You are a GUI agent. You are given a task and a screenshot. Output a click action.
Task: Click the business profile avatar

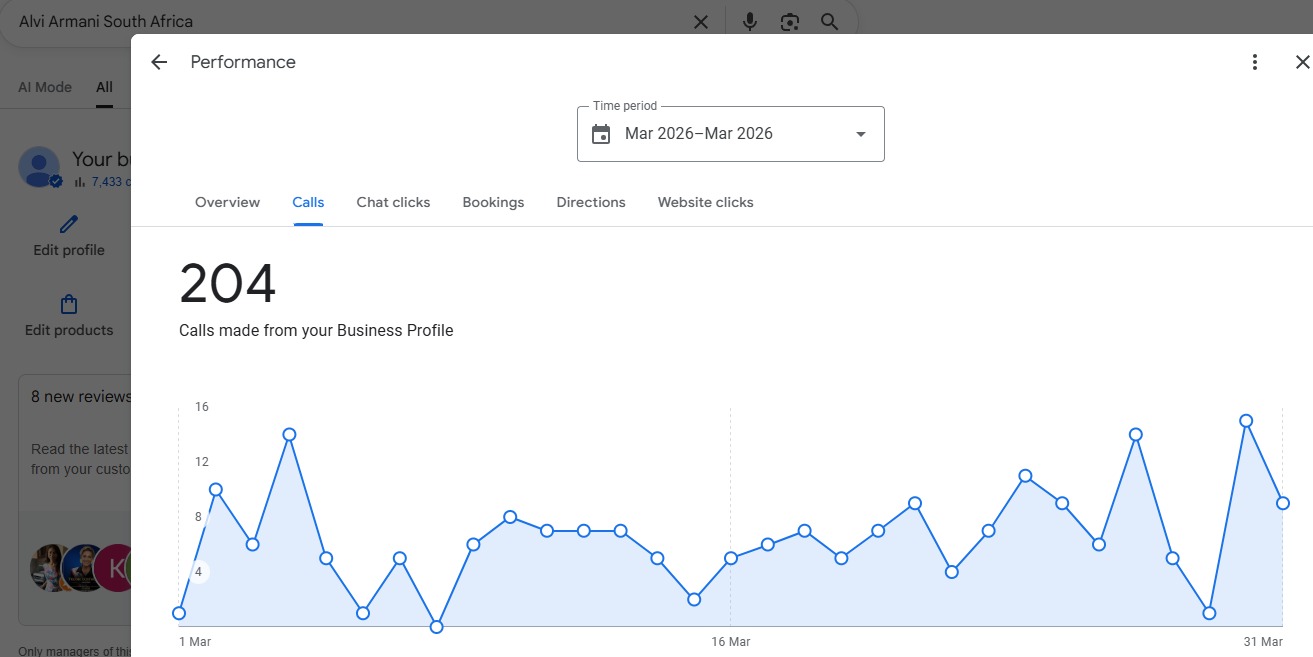[x=40, y=167]
